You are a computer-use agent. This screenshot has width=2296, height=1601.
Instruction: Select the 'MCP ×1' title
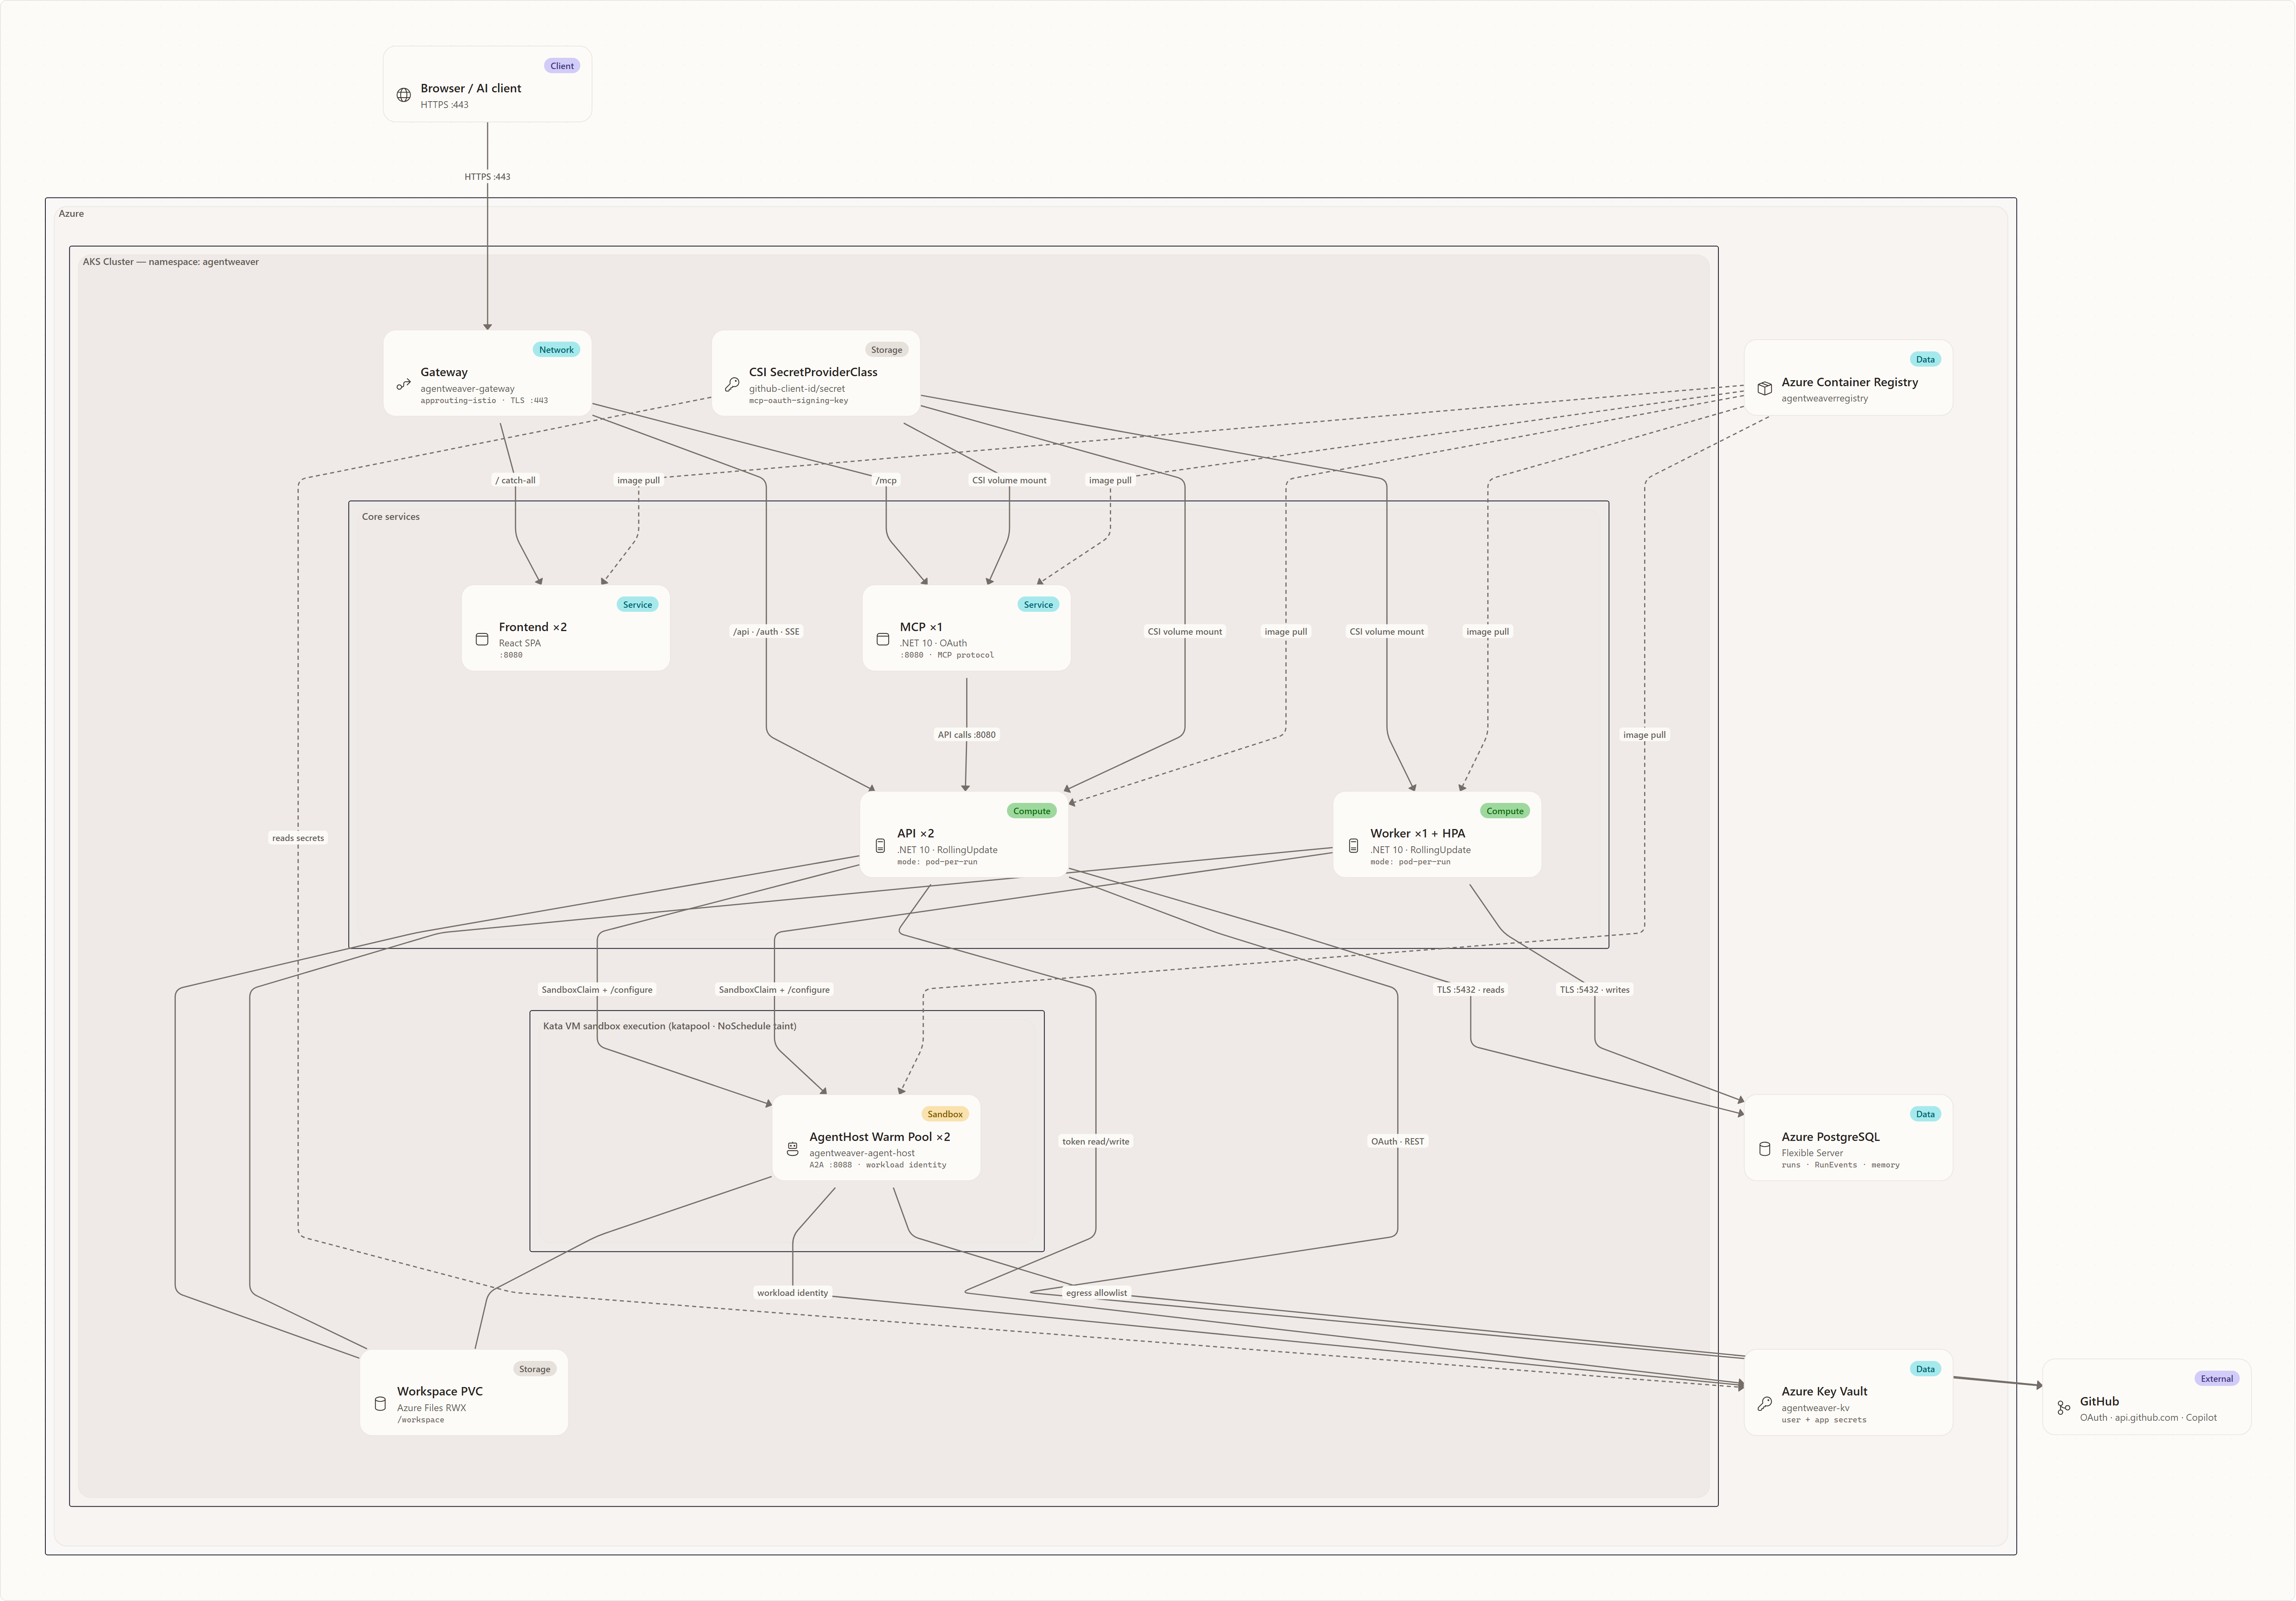(921, 627)
